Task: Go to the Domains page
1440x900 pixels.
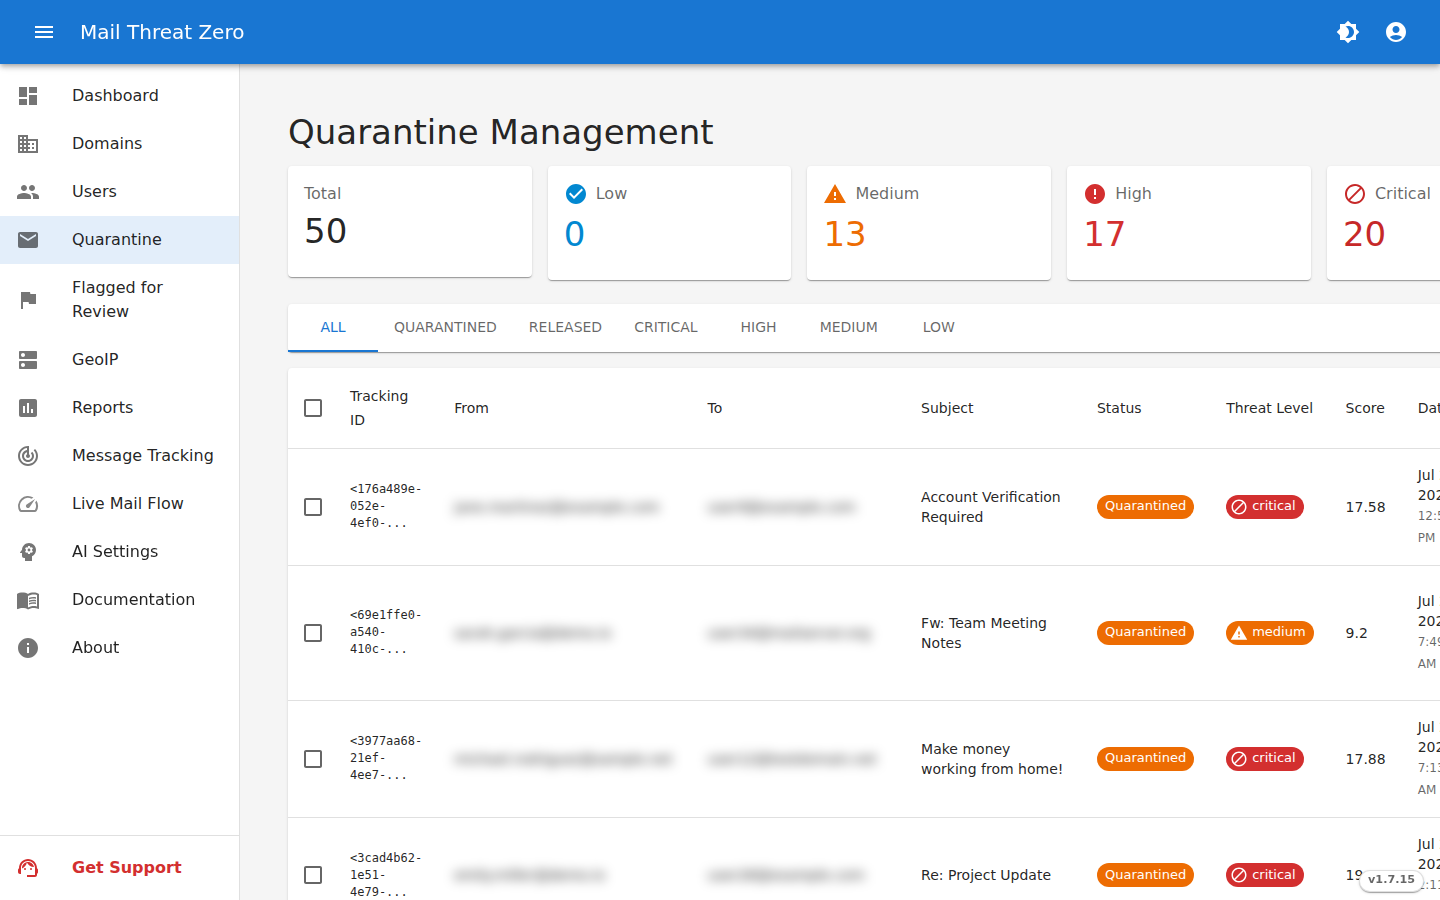Action: (120, 144)
